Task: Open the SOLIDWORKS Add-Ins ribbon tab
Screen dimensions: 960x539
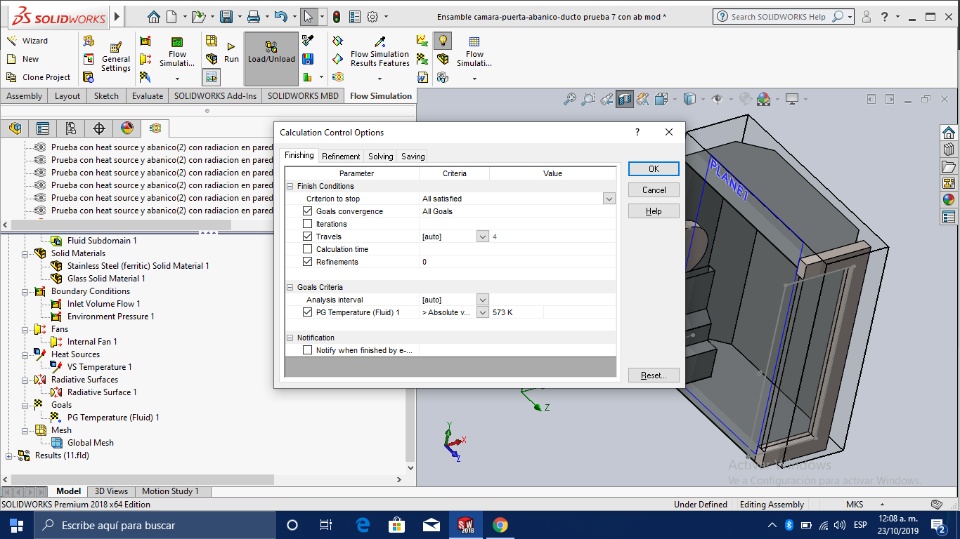Action: point(215,96)
